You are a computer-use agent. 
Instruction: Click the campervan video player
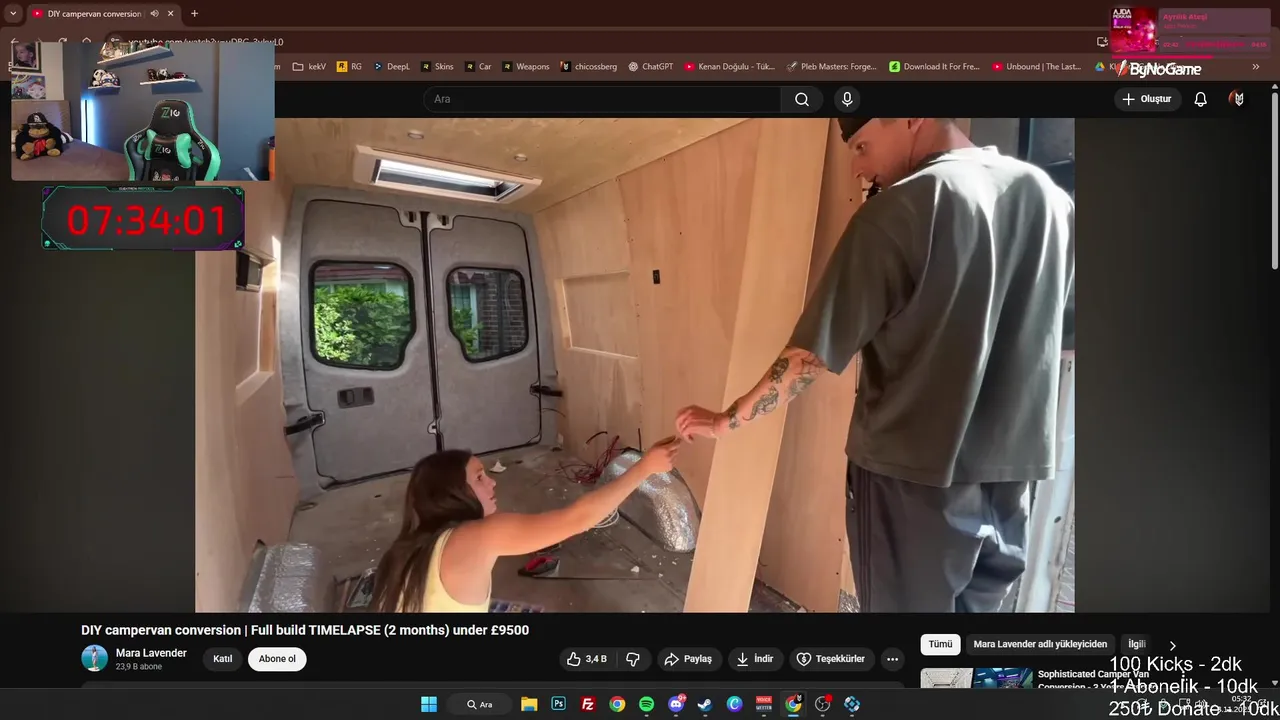[635, 365]
